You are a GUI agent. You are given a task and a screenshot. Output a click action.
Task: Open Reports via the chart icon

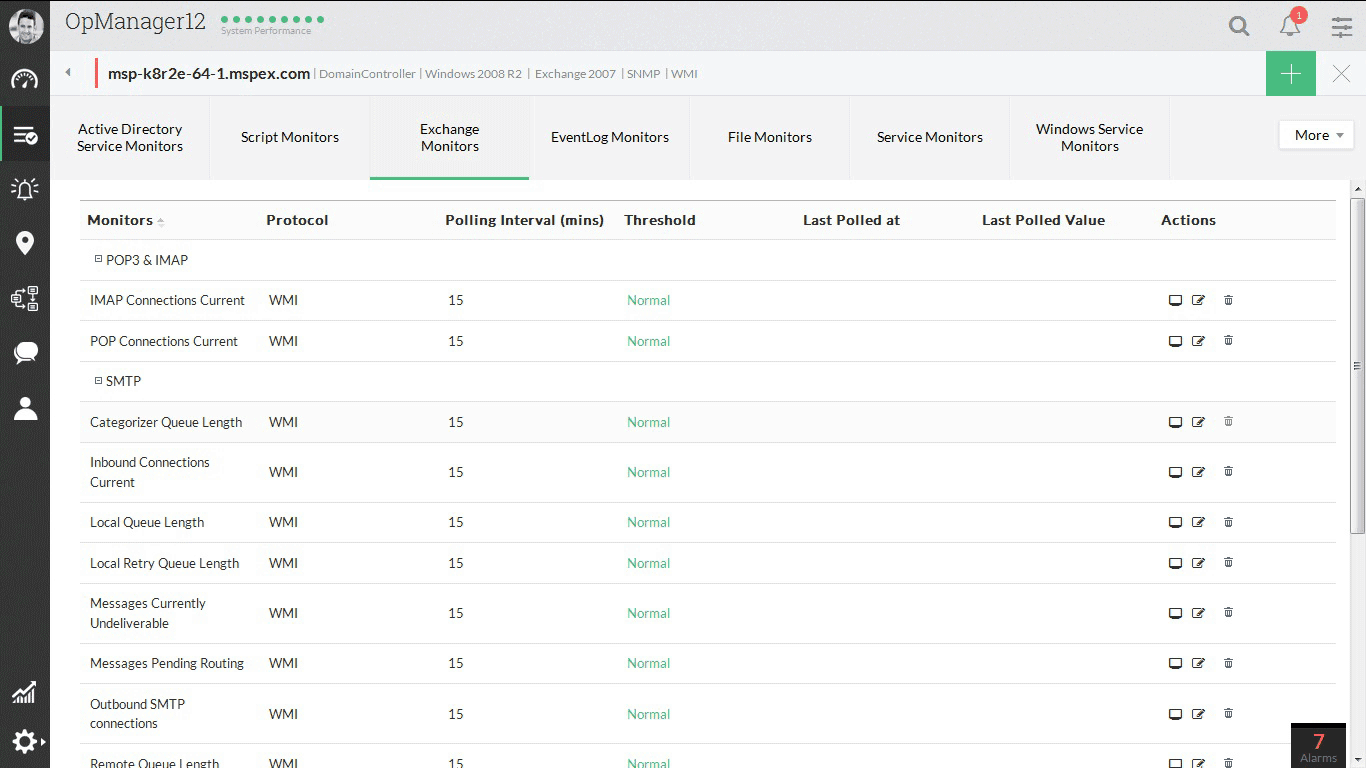[25, 692]
